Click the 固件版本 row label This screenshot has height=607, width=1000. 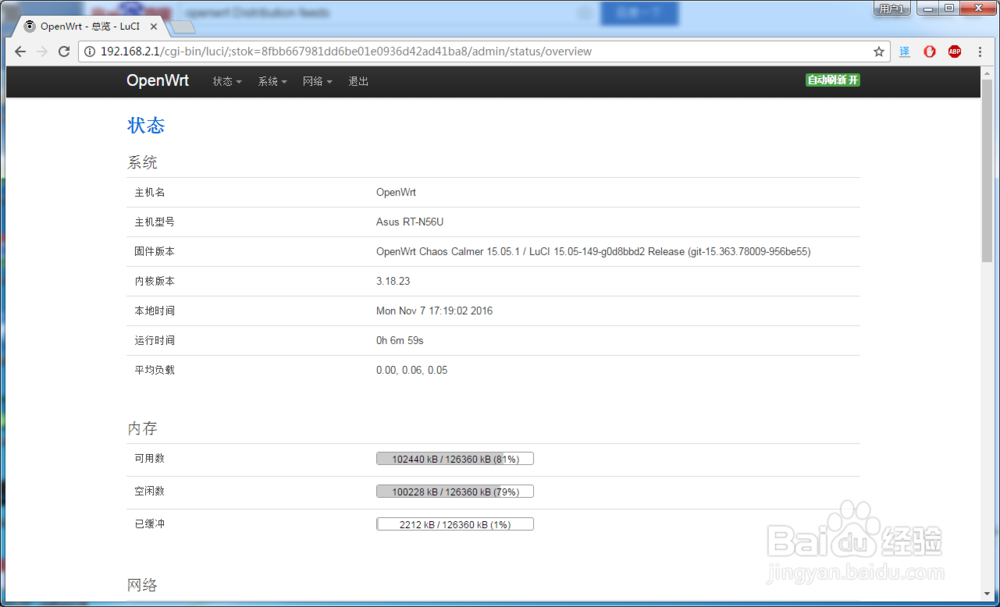[x=154, y=252]
